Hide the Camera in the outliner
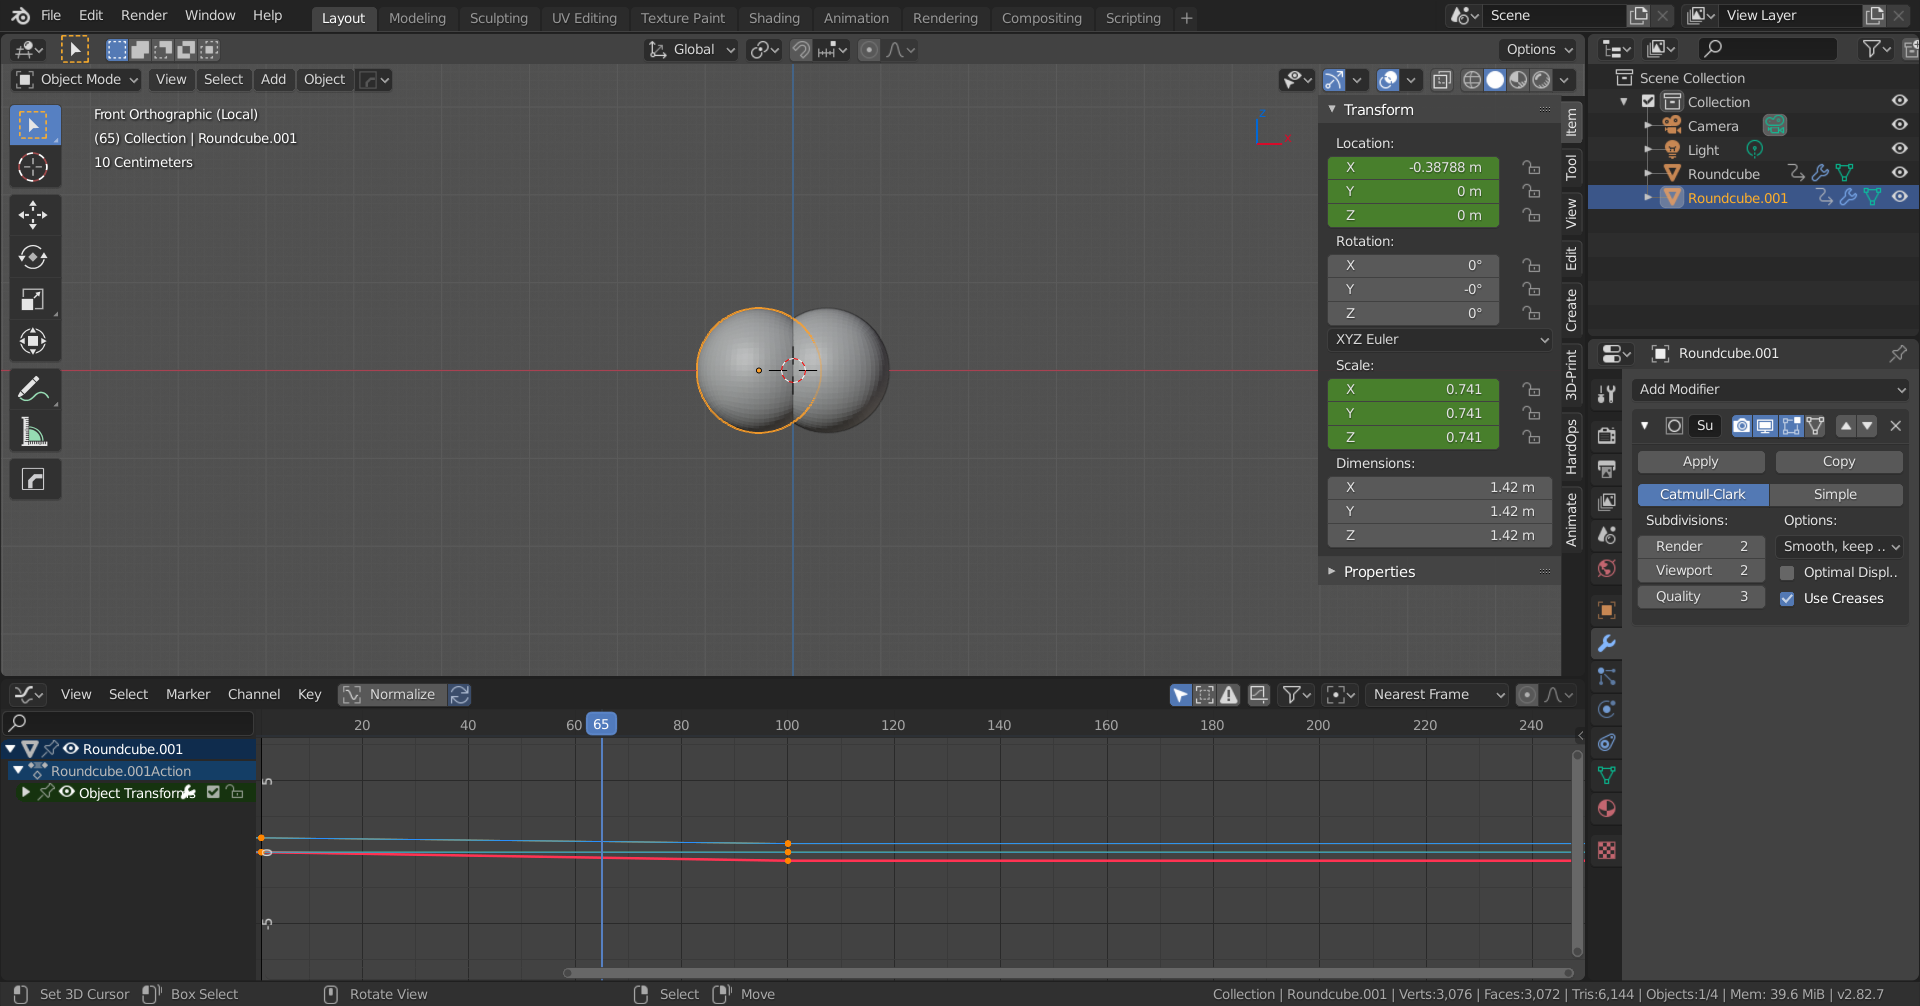Viewport: 1920px width, 1006px height. (1899, 125)
